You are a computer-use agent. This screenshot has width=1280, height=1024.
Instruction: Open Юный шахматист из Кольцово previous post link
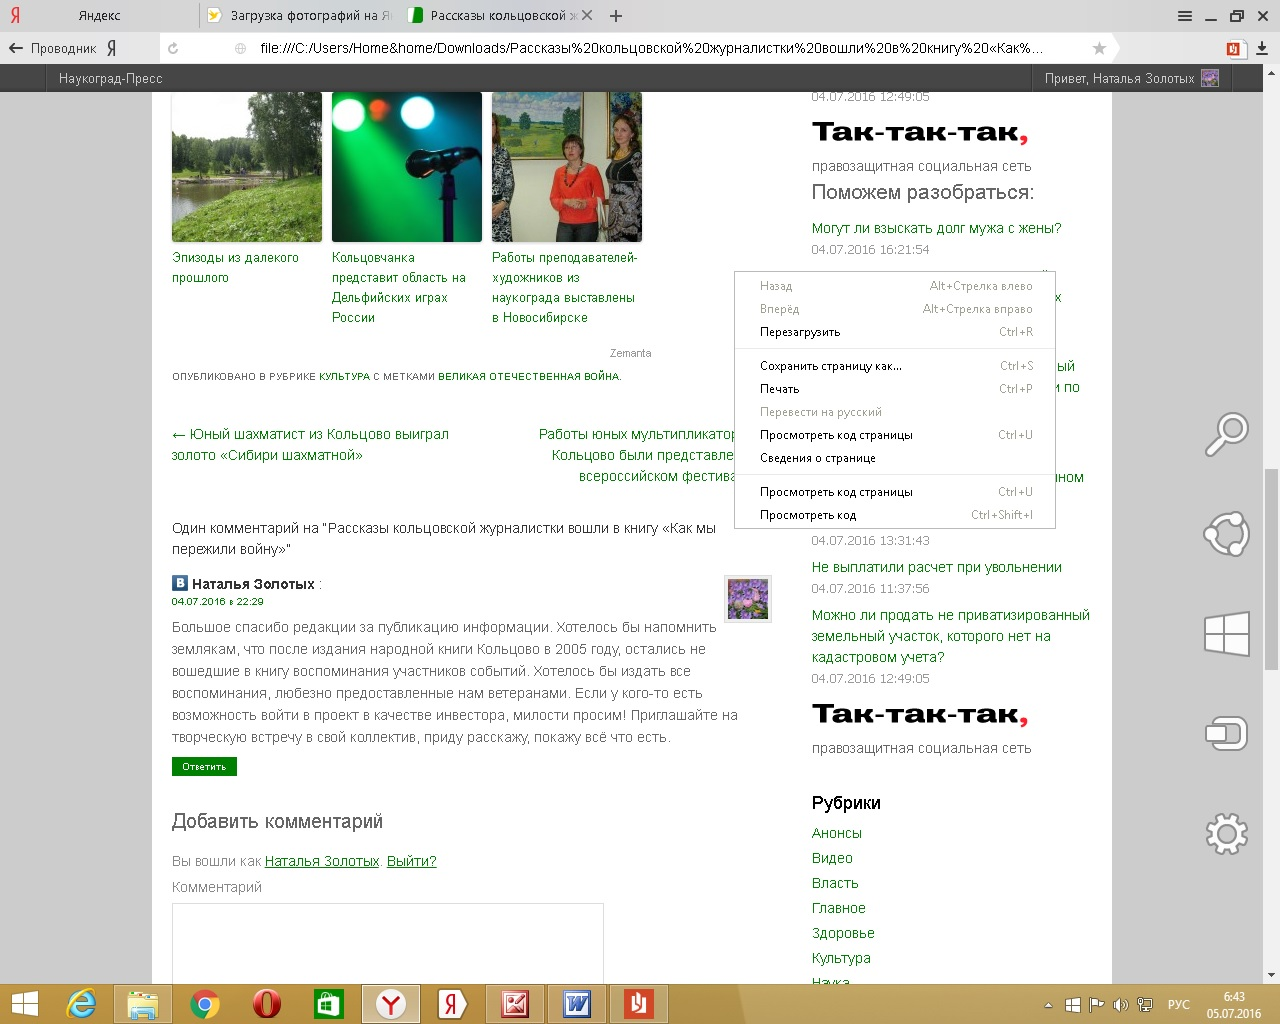tap(310, 445)
